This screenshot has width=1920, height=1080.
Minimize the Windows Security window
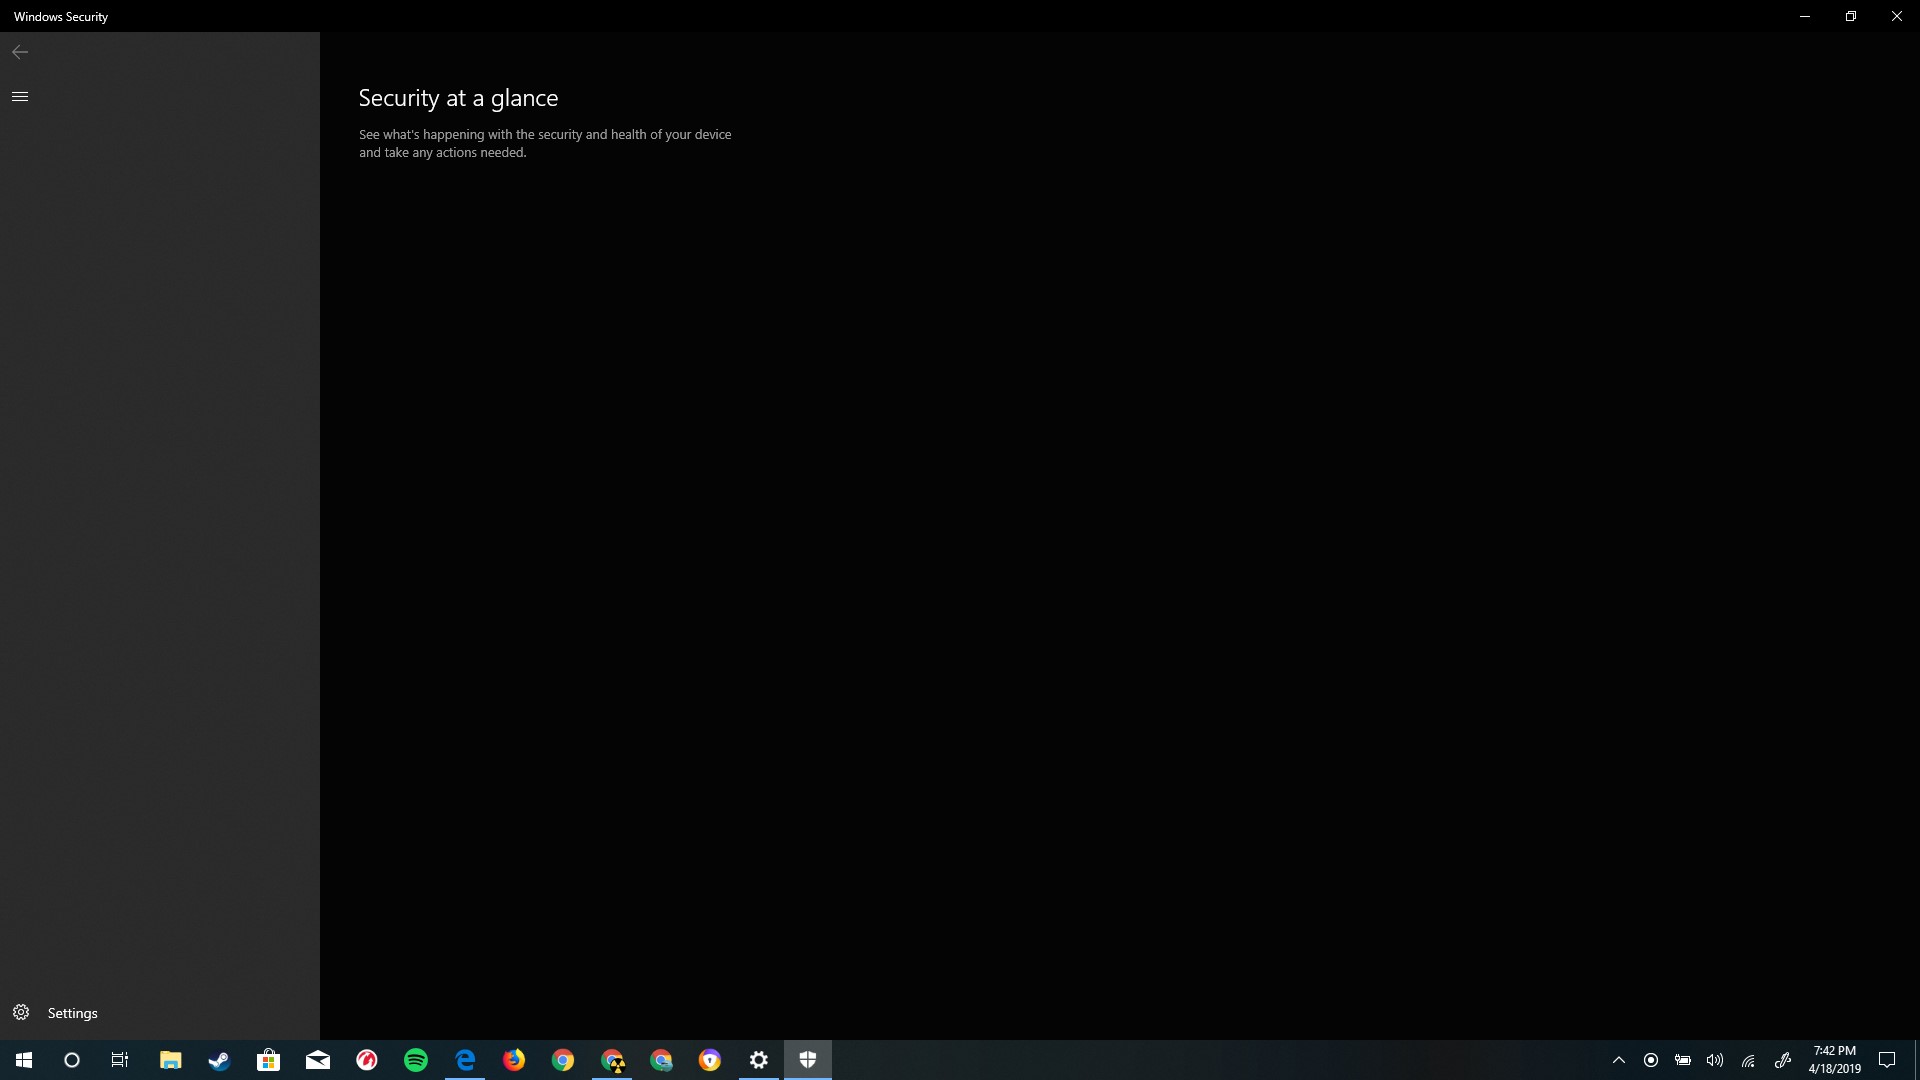click(x=1805, y=16)
